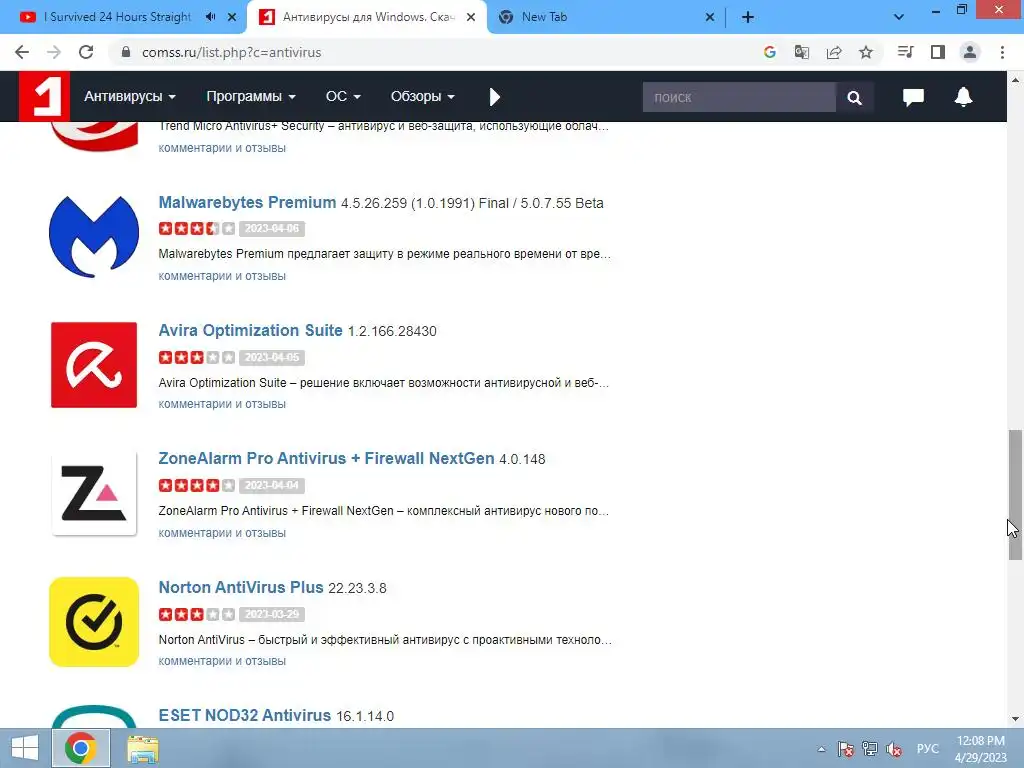Show hidden system tray icons
Viewport: 1024px width, 768px height.
(x=822, y=749)
